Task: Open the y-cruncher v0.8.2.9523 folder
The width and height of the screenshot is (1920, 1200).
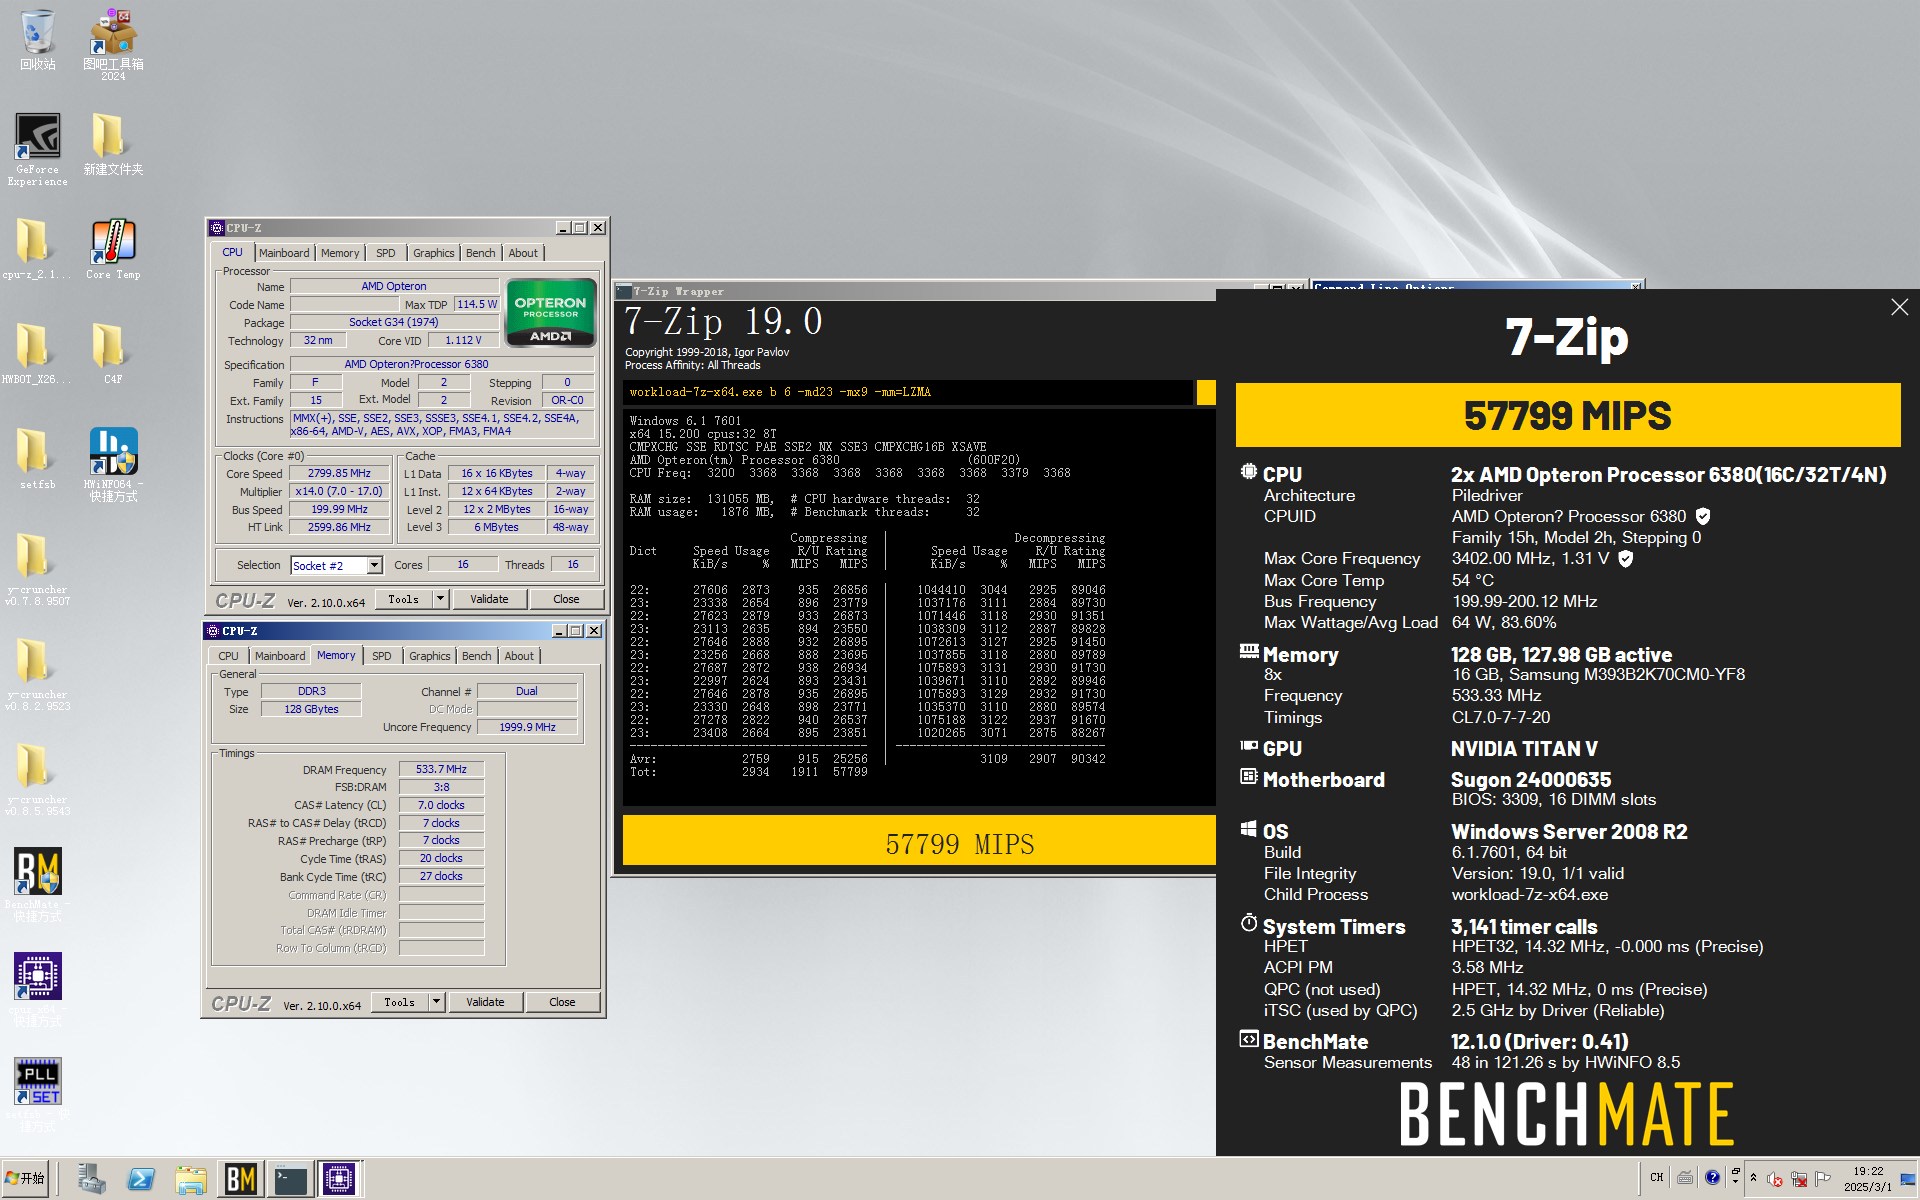Action: pyautogui.click(x=38, y=674)
